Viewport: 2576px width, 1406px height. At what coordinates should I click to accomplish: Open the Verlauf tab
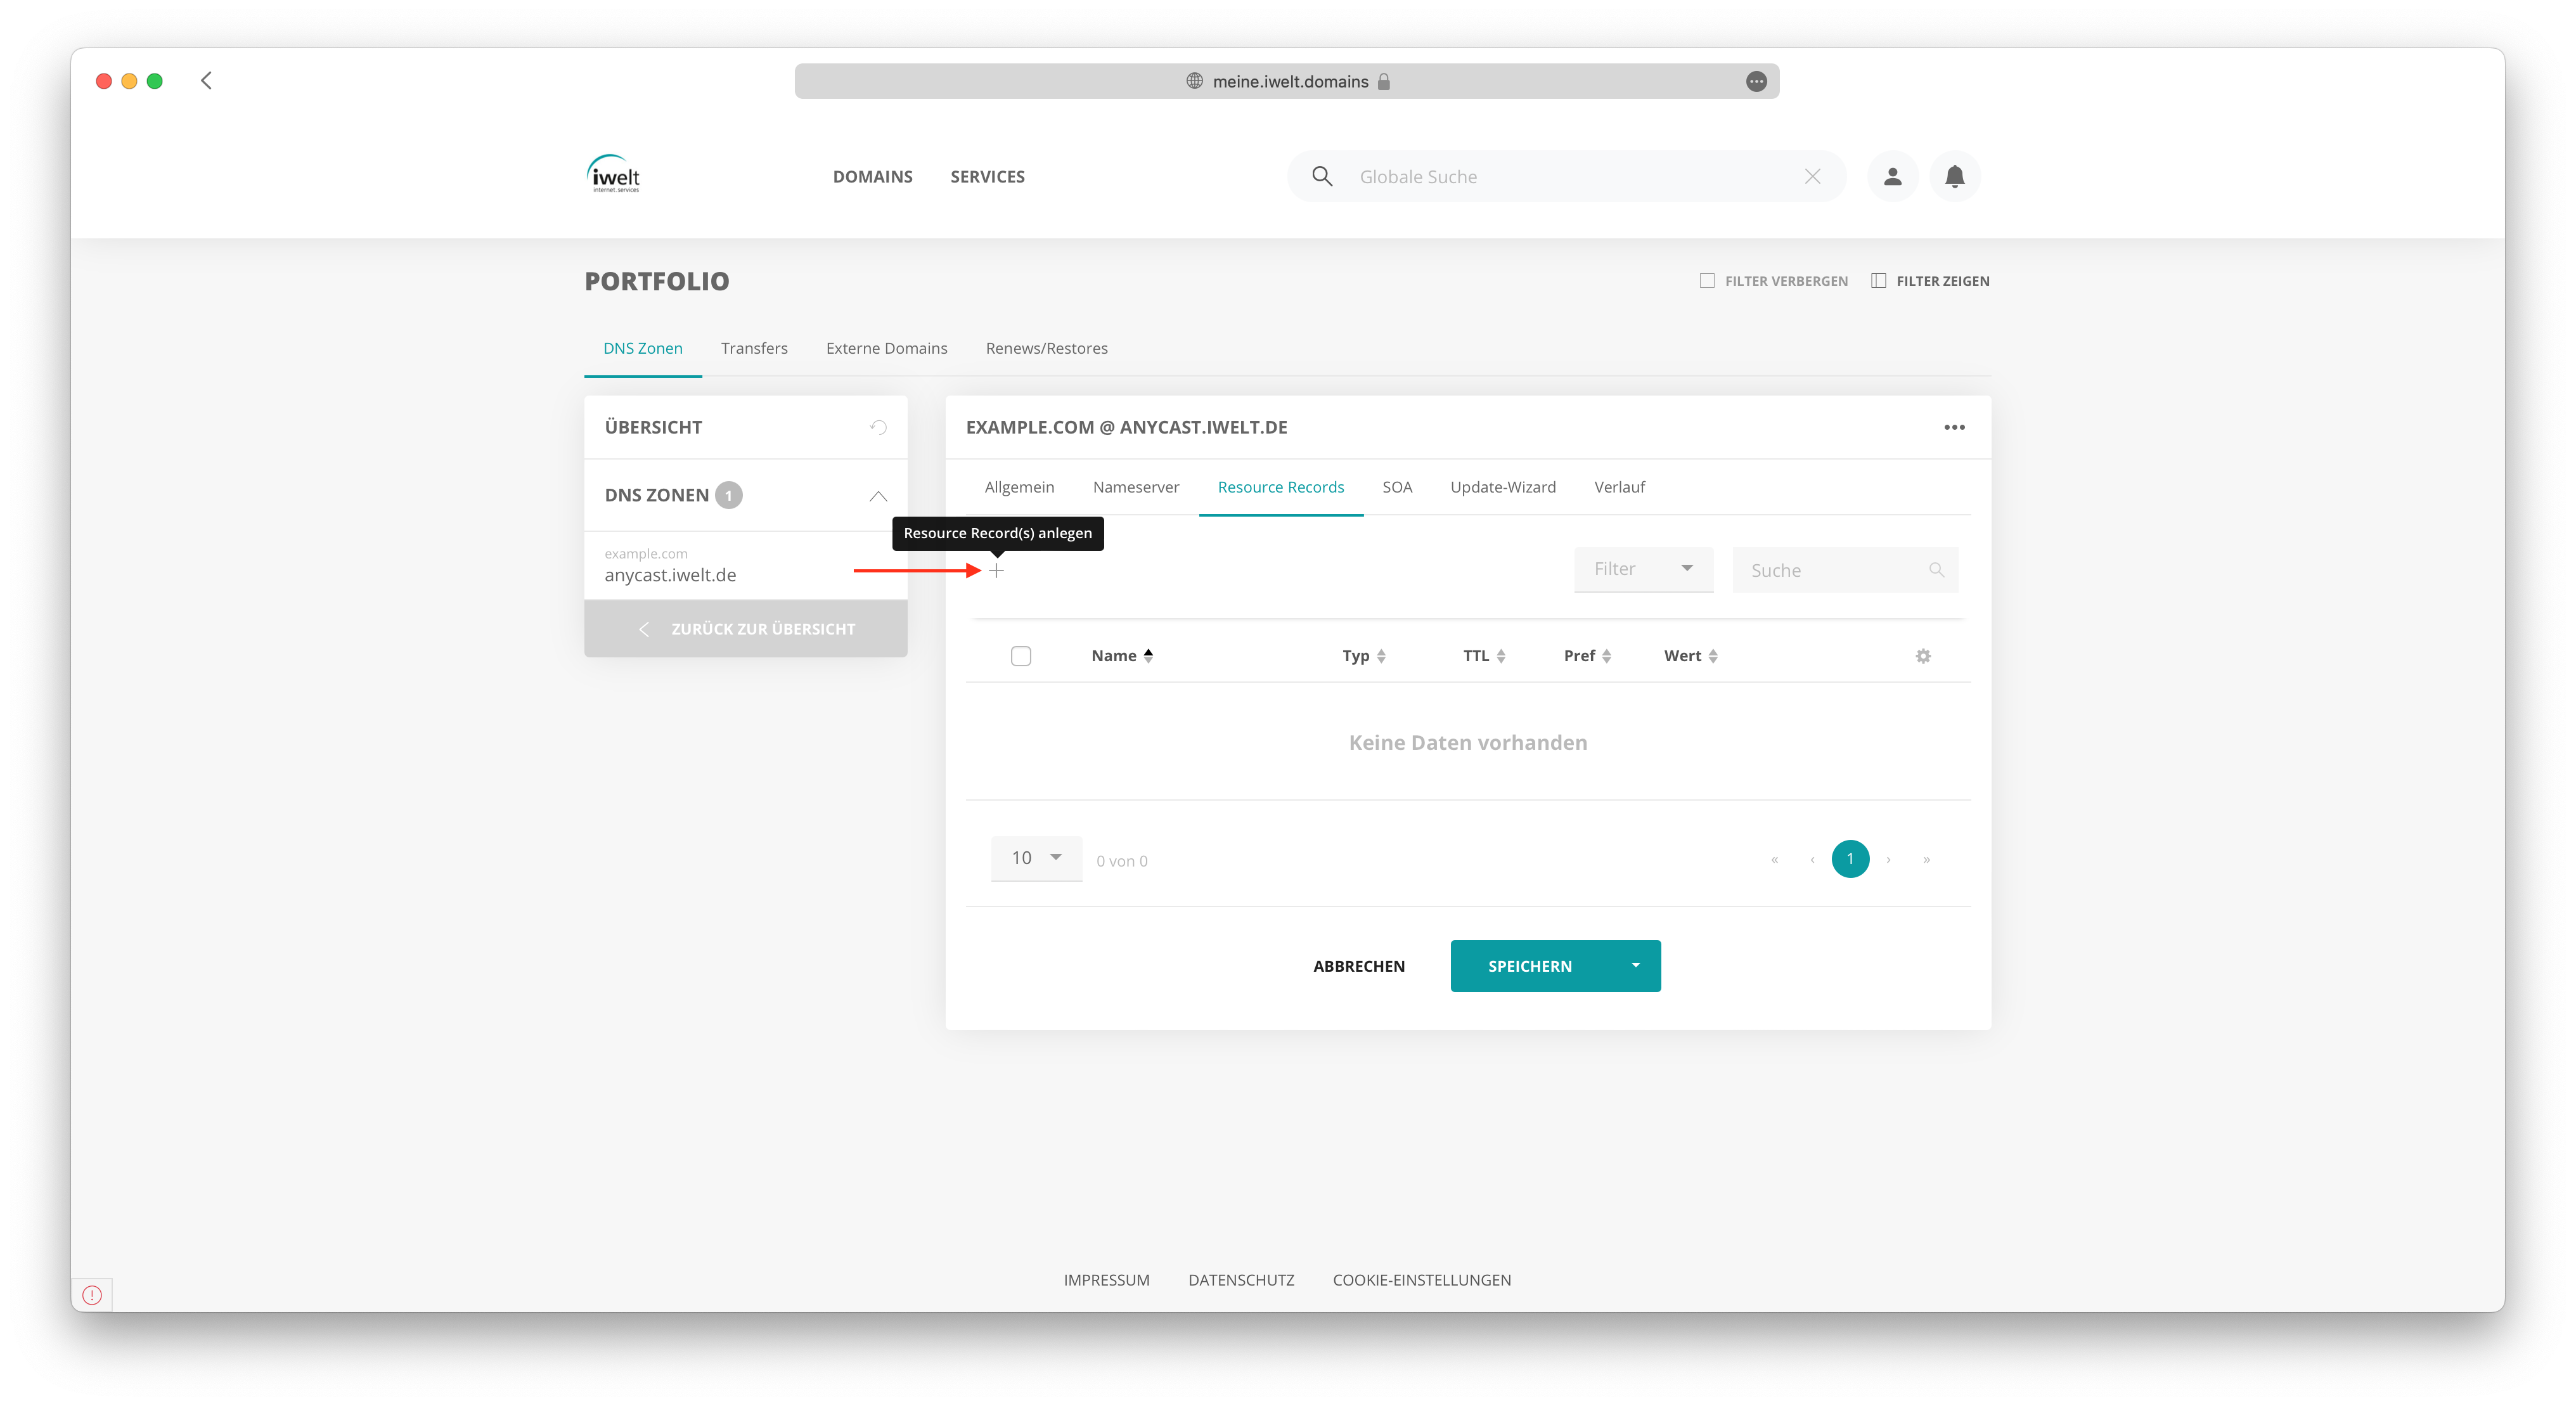coord(1619,487)
